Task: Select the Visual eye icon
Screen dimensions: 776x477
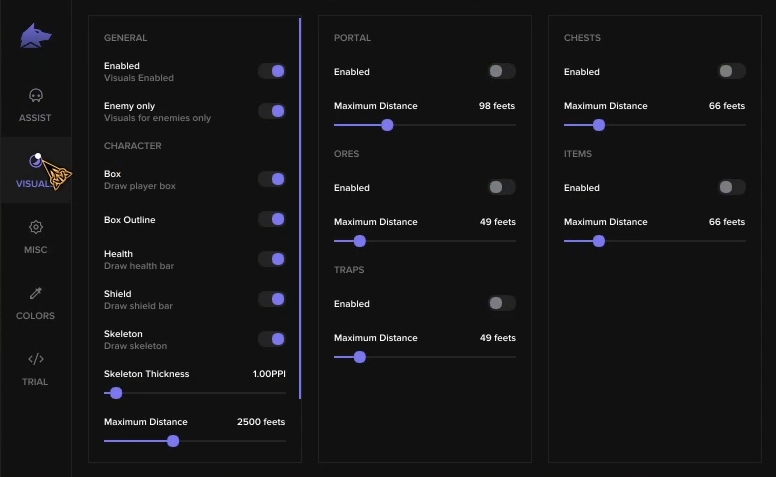Action: click(36, 161)
